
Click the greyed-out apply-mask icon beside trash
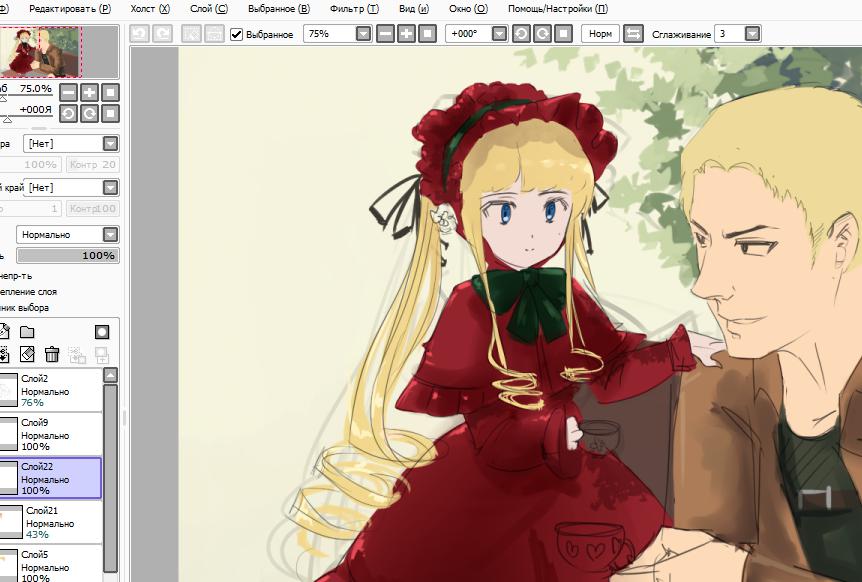(77, 355)
